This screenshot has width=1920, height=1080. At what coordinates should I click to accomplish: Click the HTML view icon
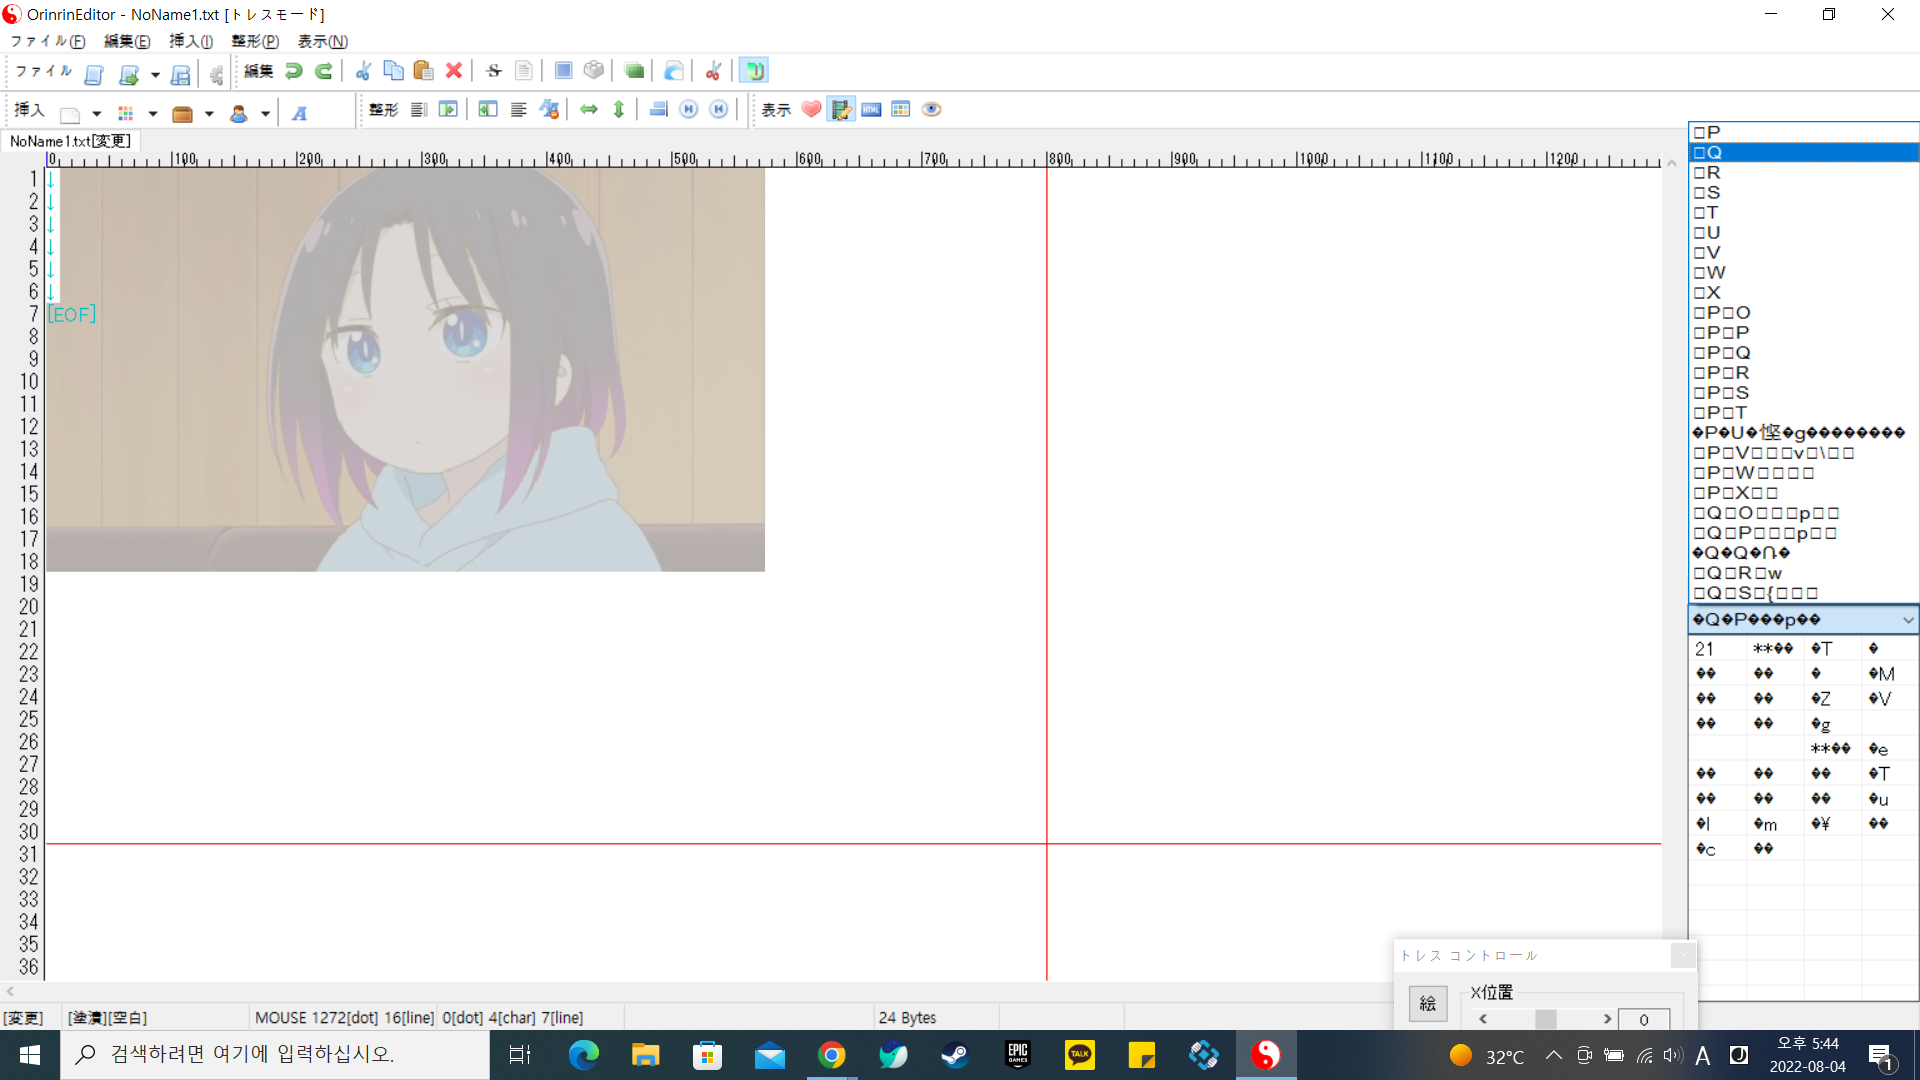coord(871,110)
